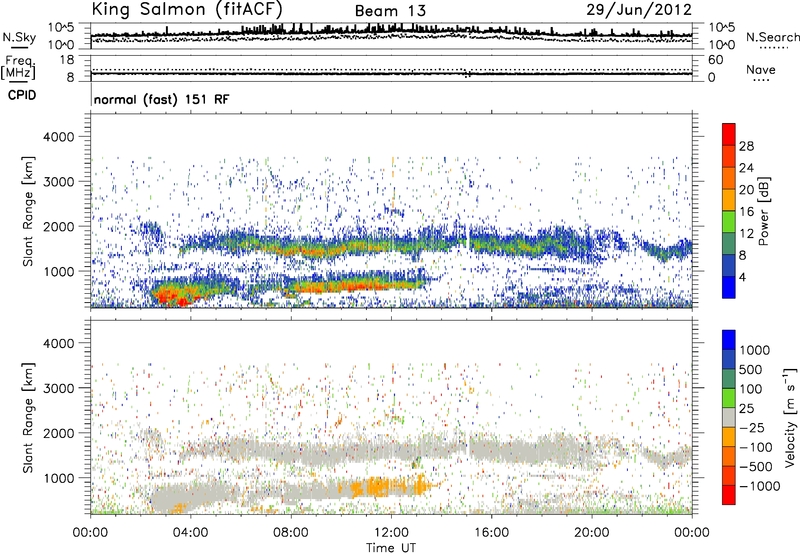Click the 'Power [dB]' colorbar label
The image size is (800, 554).
tap(763, 211)
